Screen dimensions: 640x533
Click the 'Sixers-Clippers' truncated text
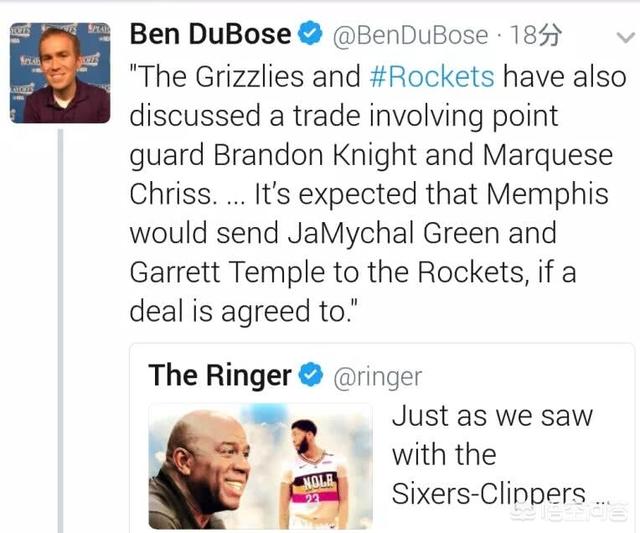coord(489,493)
